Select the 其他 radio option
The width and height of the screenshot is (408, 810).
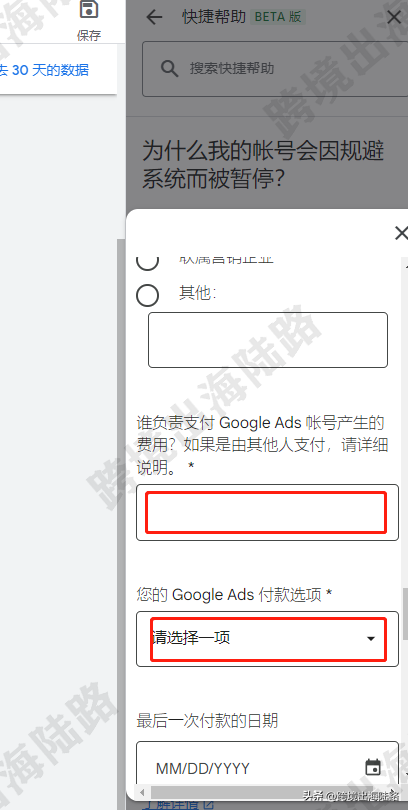tap(148, 295)
